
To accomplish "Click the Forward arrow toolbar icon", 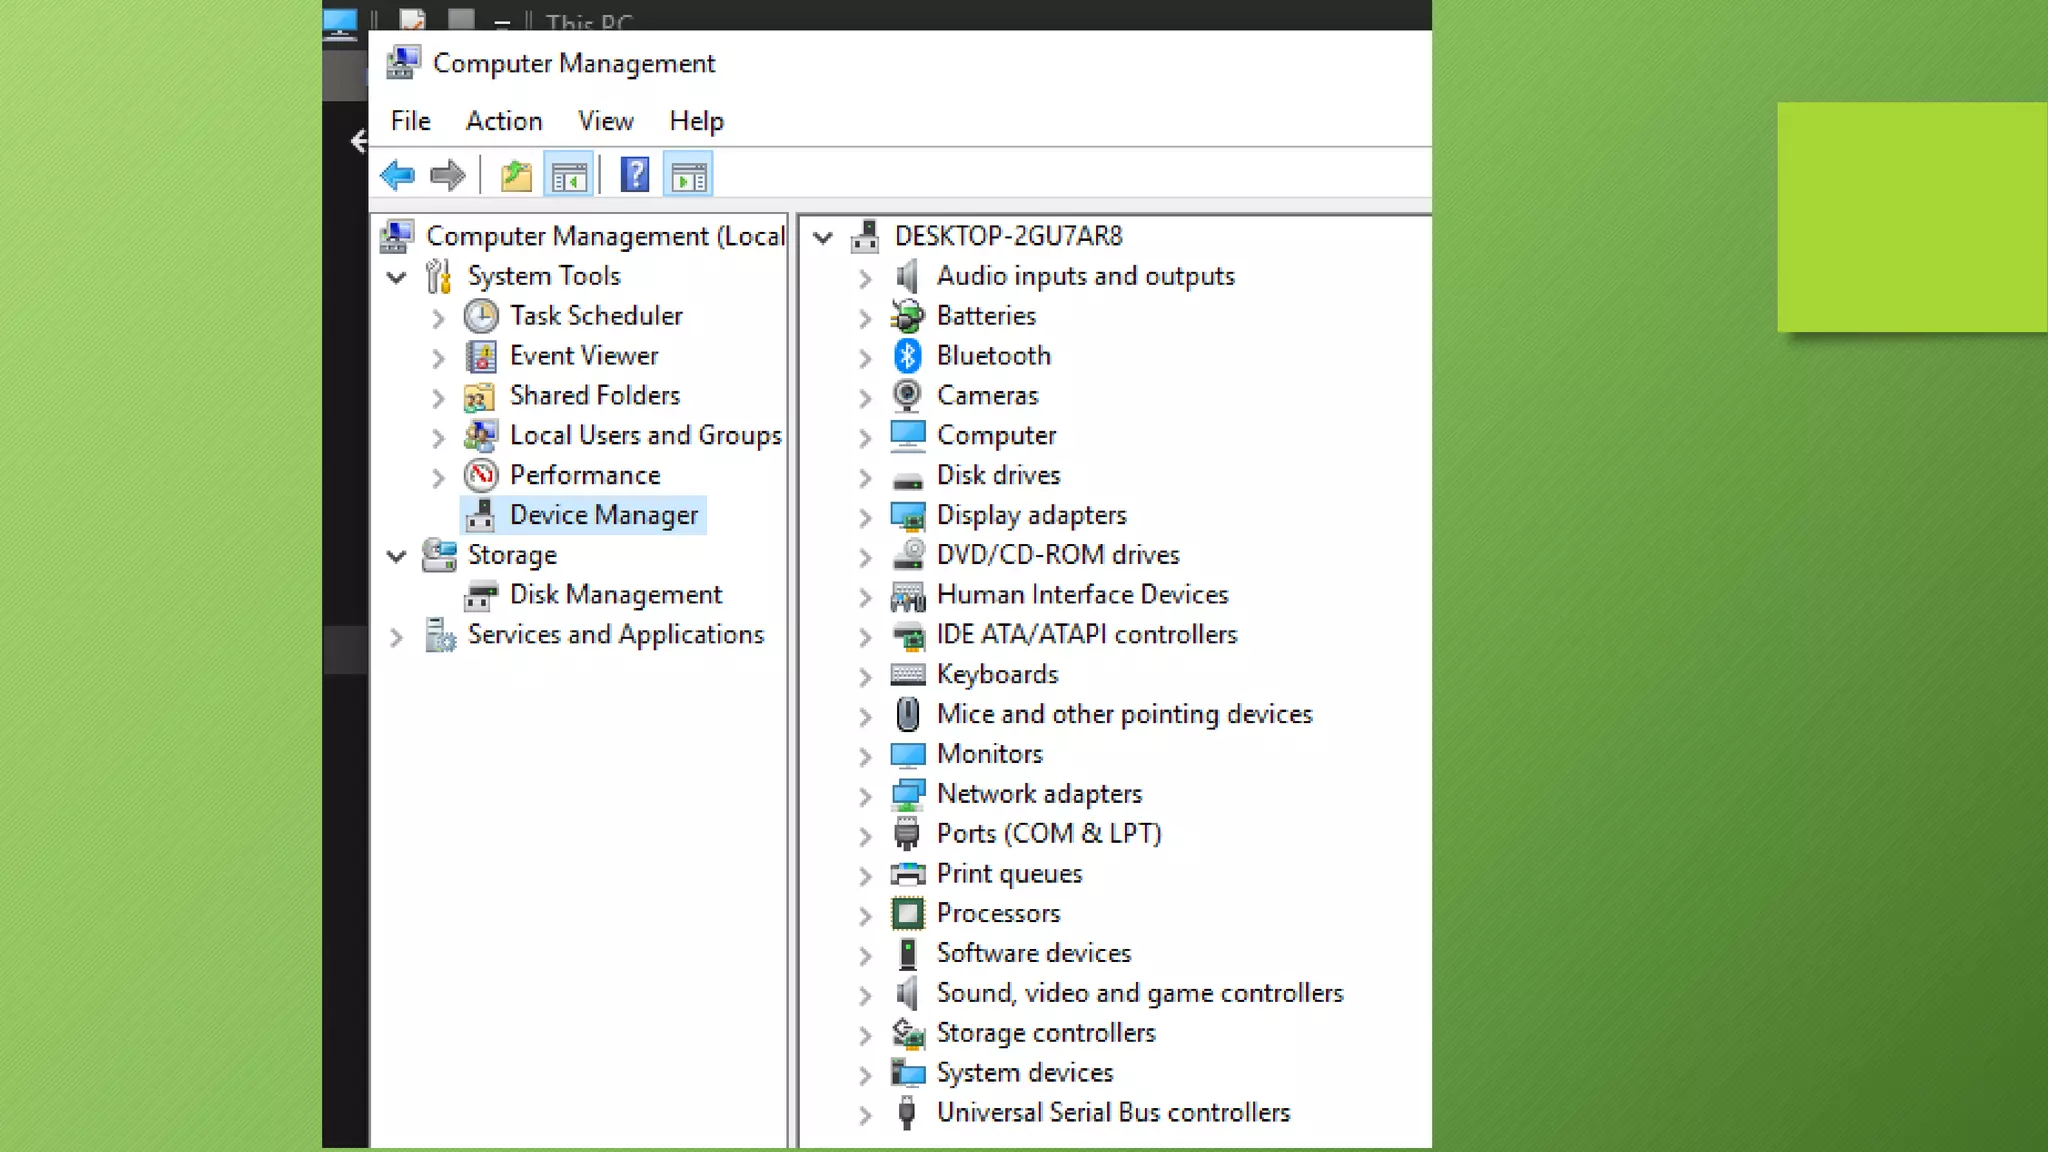I will (447, 176).
